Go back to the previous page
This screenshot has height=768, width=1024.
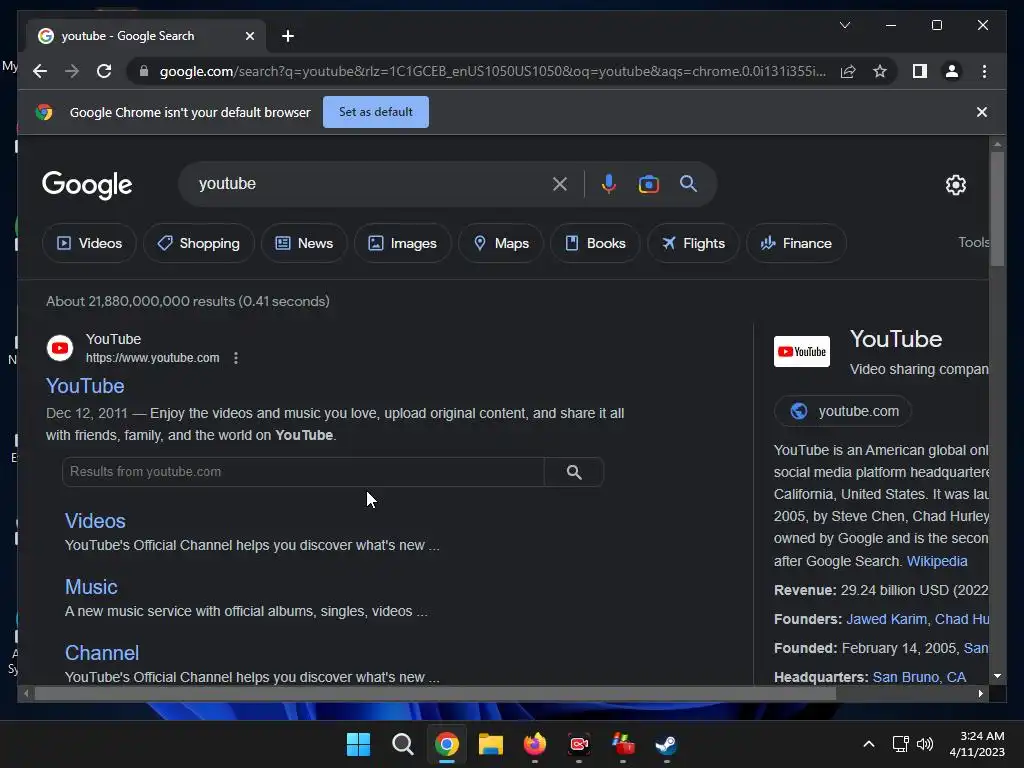pos(40,71)
